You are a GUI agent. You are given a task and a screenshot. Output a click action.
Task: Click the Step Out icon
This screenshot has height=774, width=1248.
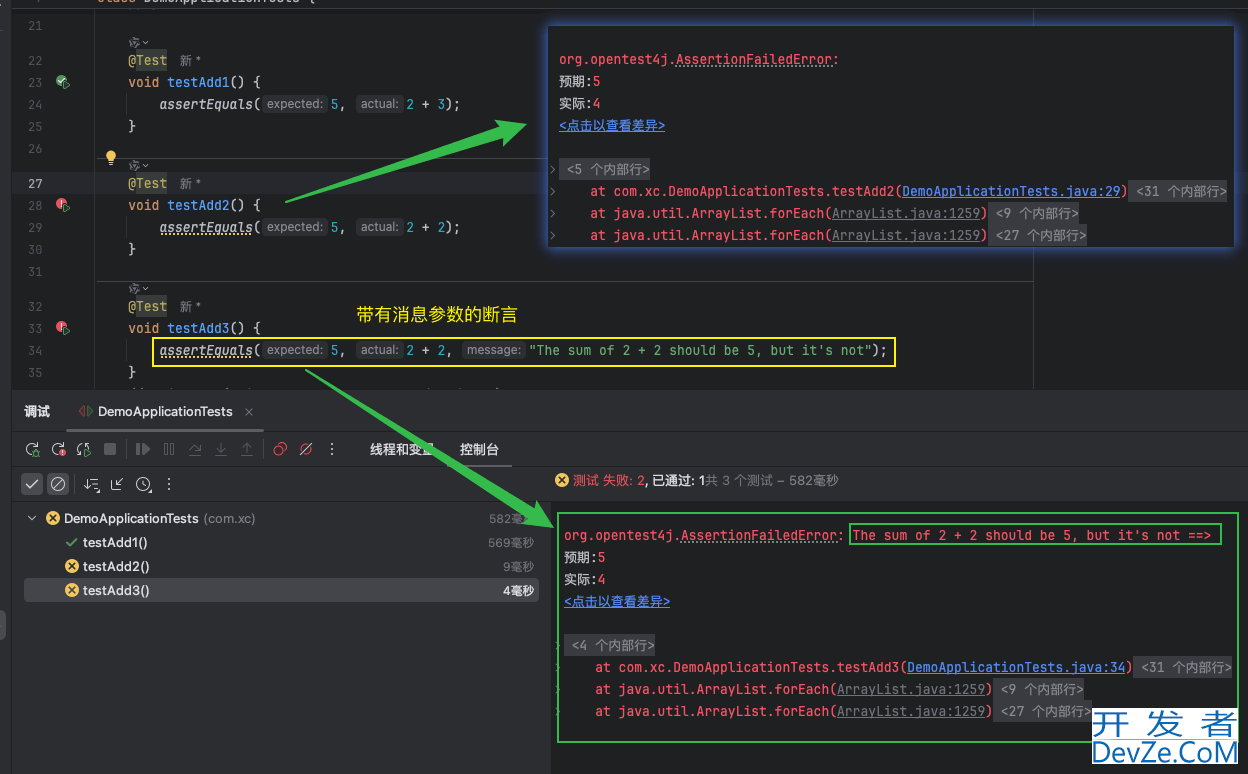click(247, 450)
